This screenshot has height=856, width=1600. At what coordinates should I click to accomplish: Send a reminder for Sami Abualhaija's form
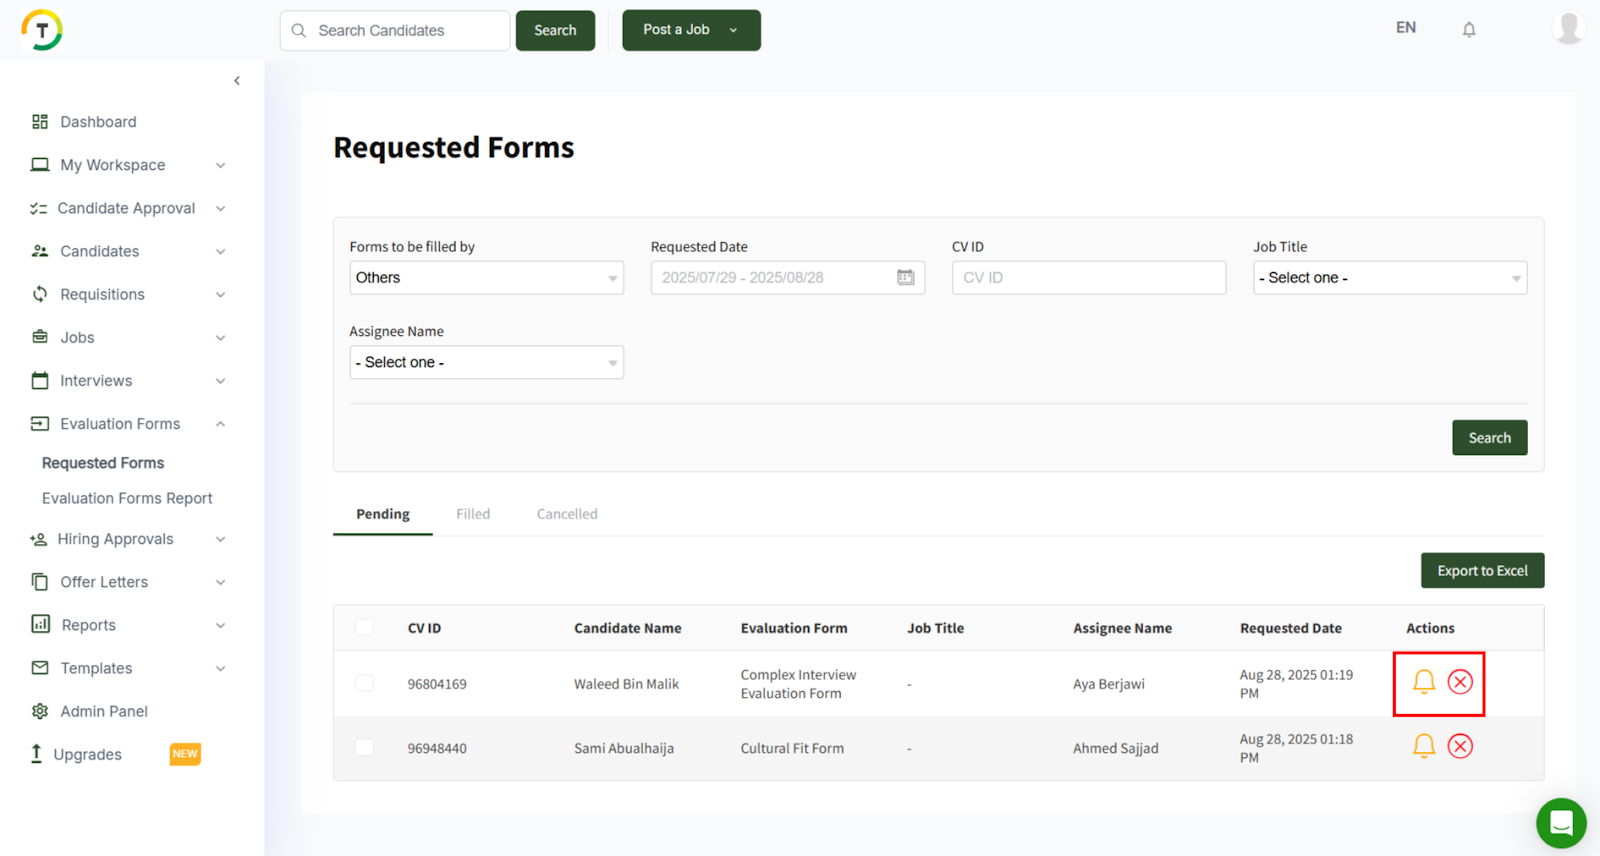(1423, 746)
